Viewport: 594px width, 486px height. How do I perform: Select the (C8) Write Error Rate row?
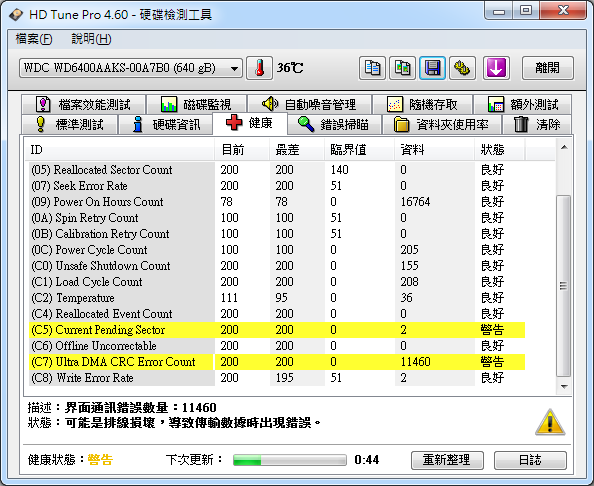click(277, 378)
